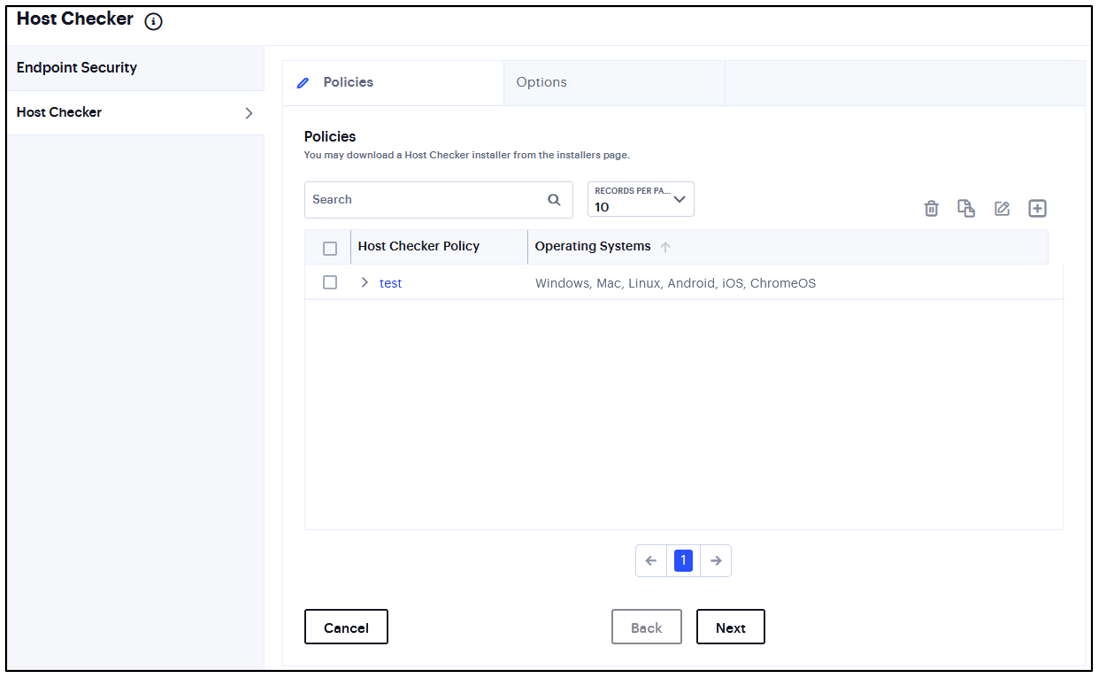Click the search magnifier icon
1099x676 pixels.
pyautogui.click(x=554, y=199)
